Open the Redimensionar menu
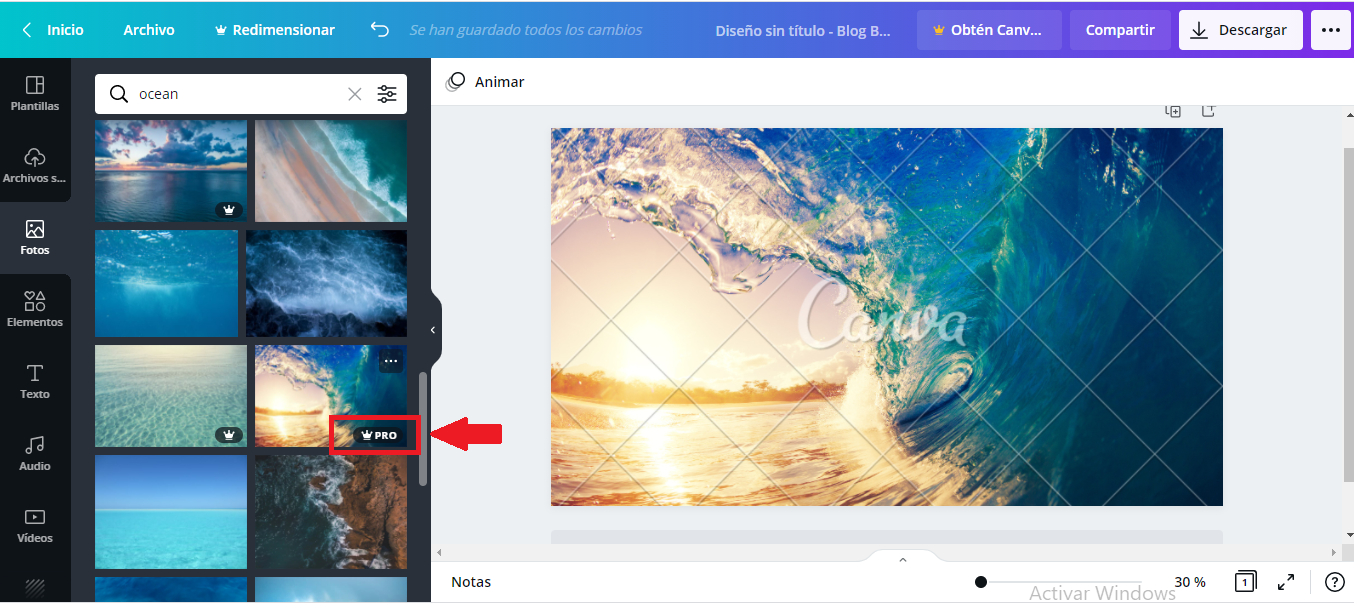This screenshot has width=1354, height=607. click(x=275, y=30)
